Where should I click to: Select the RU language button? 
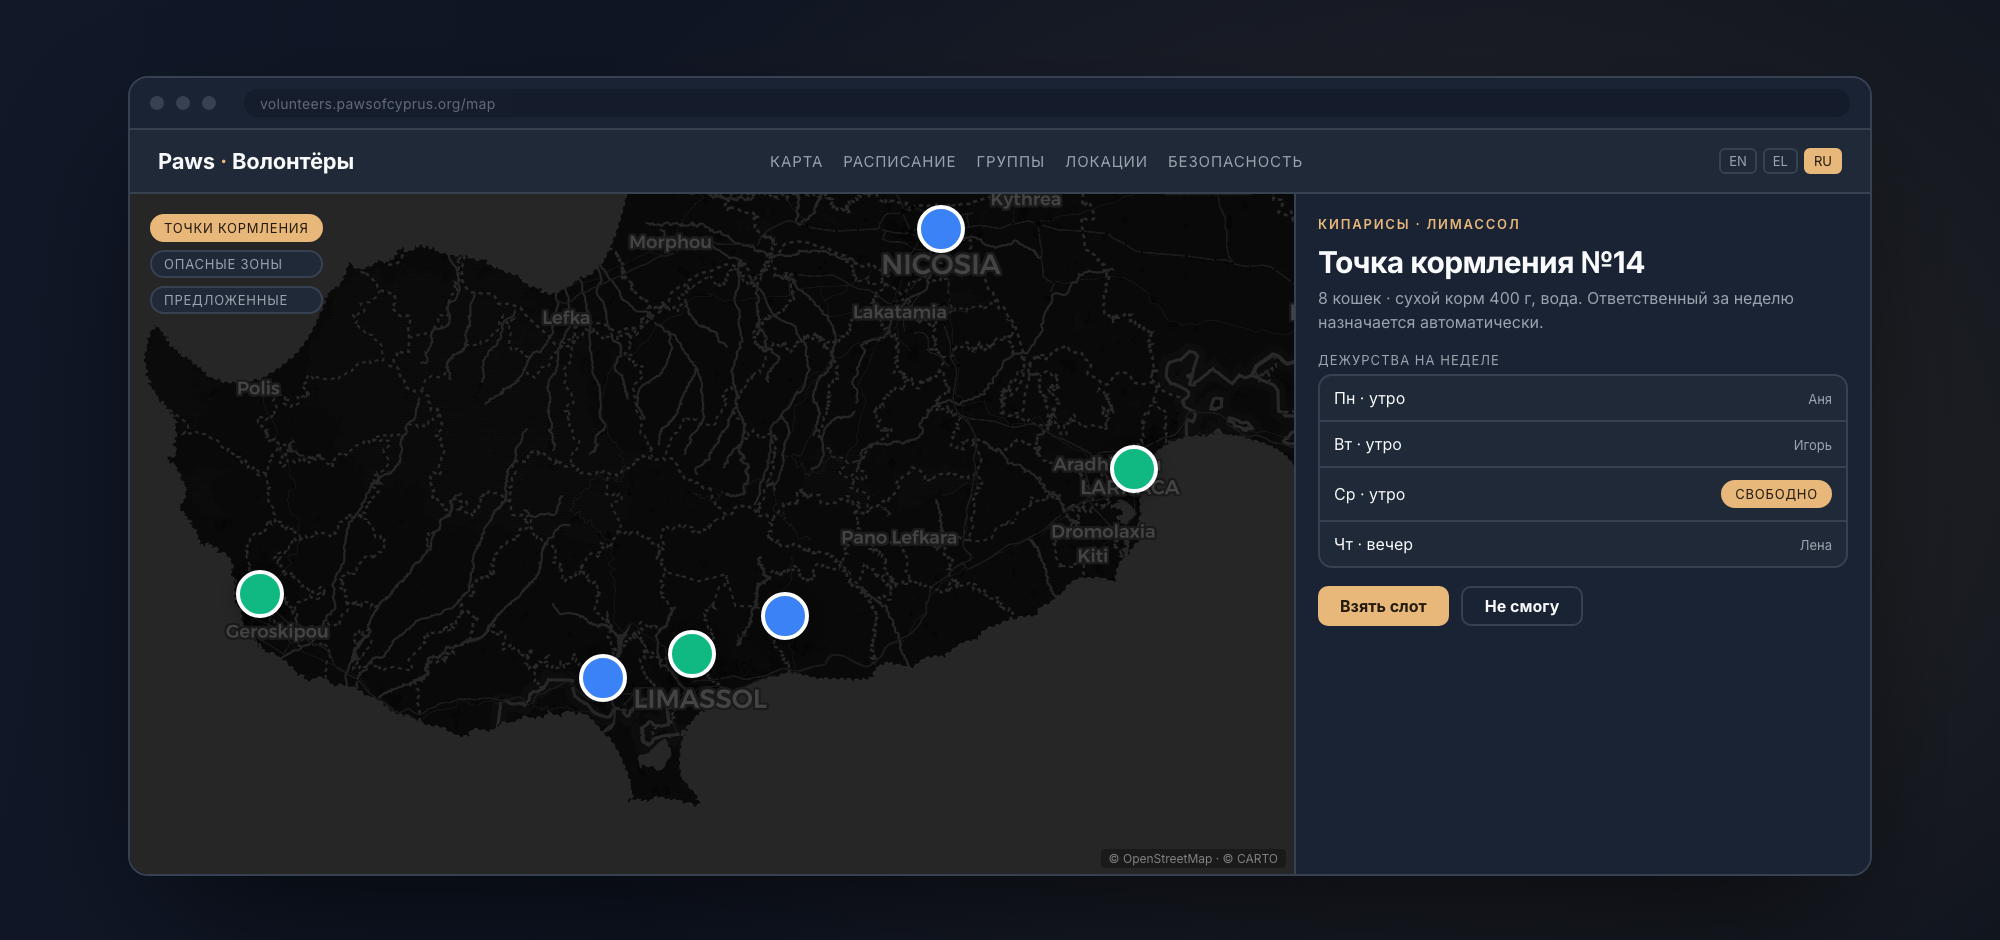1823,161
